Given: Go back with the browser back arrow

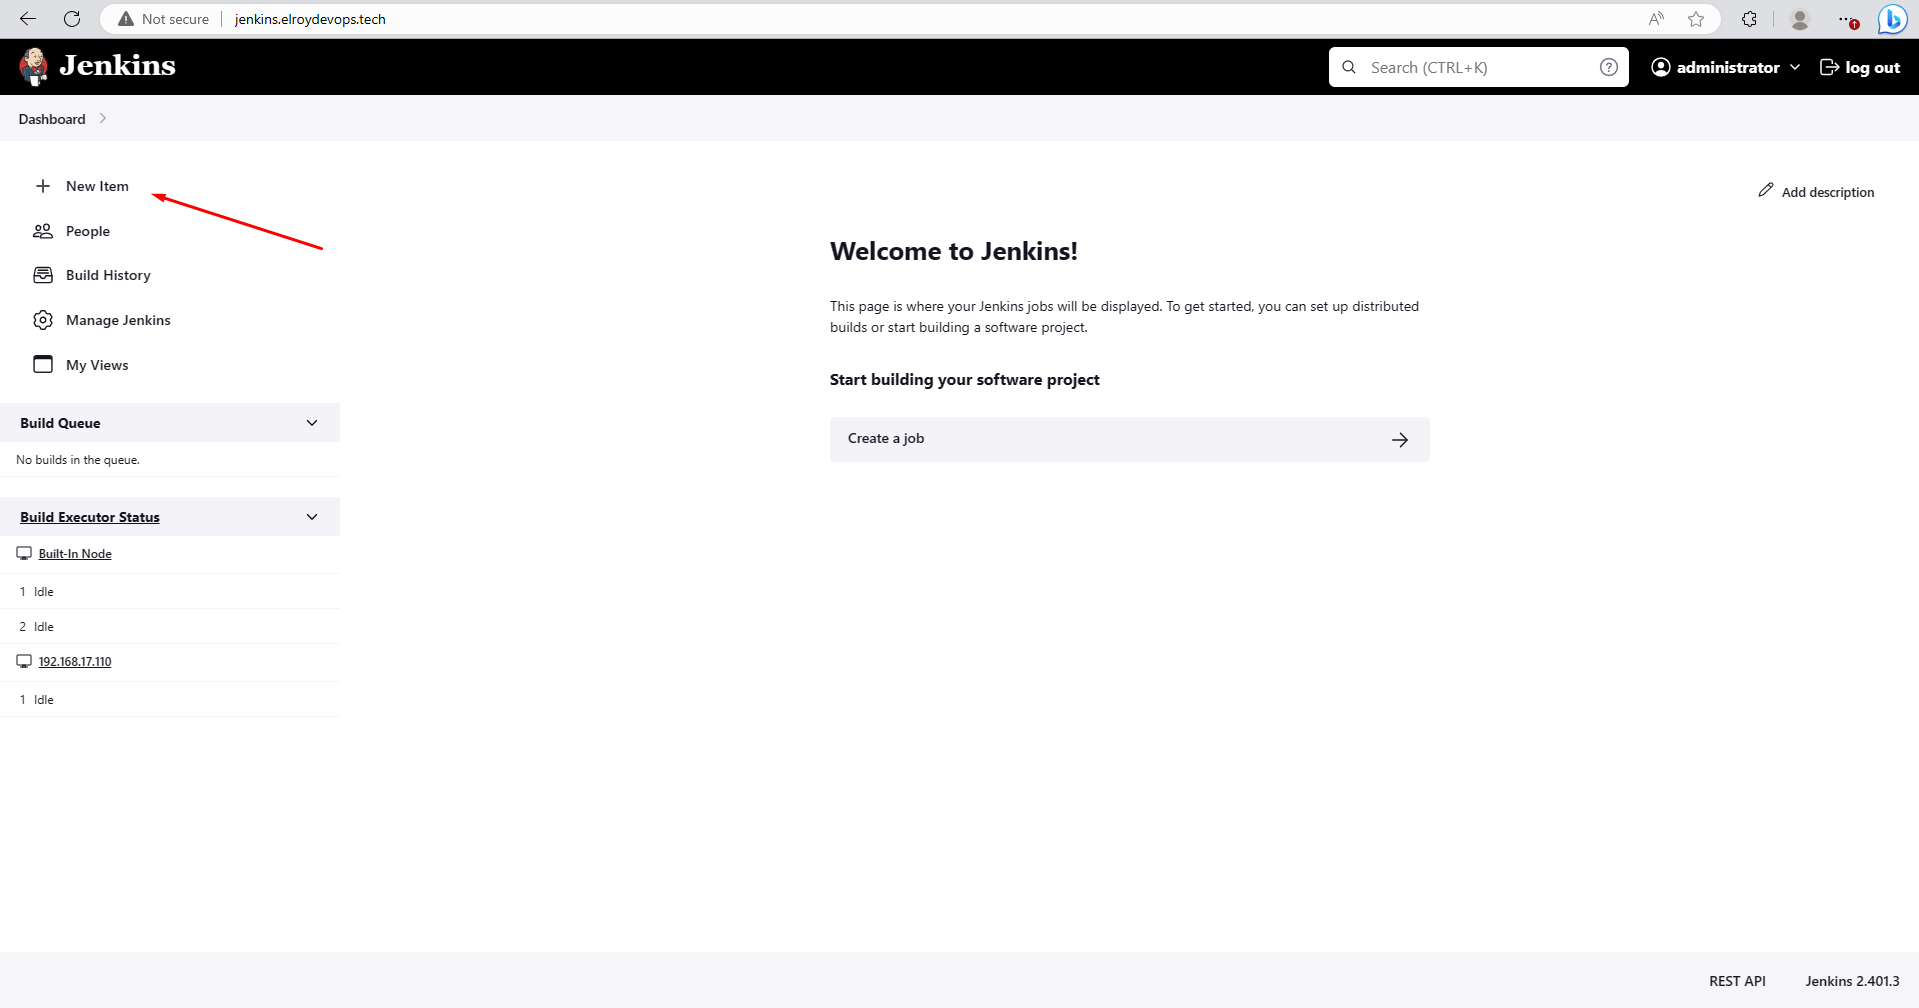Looking at the screenshot, I should point(28,19).
